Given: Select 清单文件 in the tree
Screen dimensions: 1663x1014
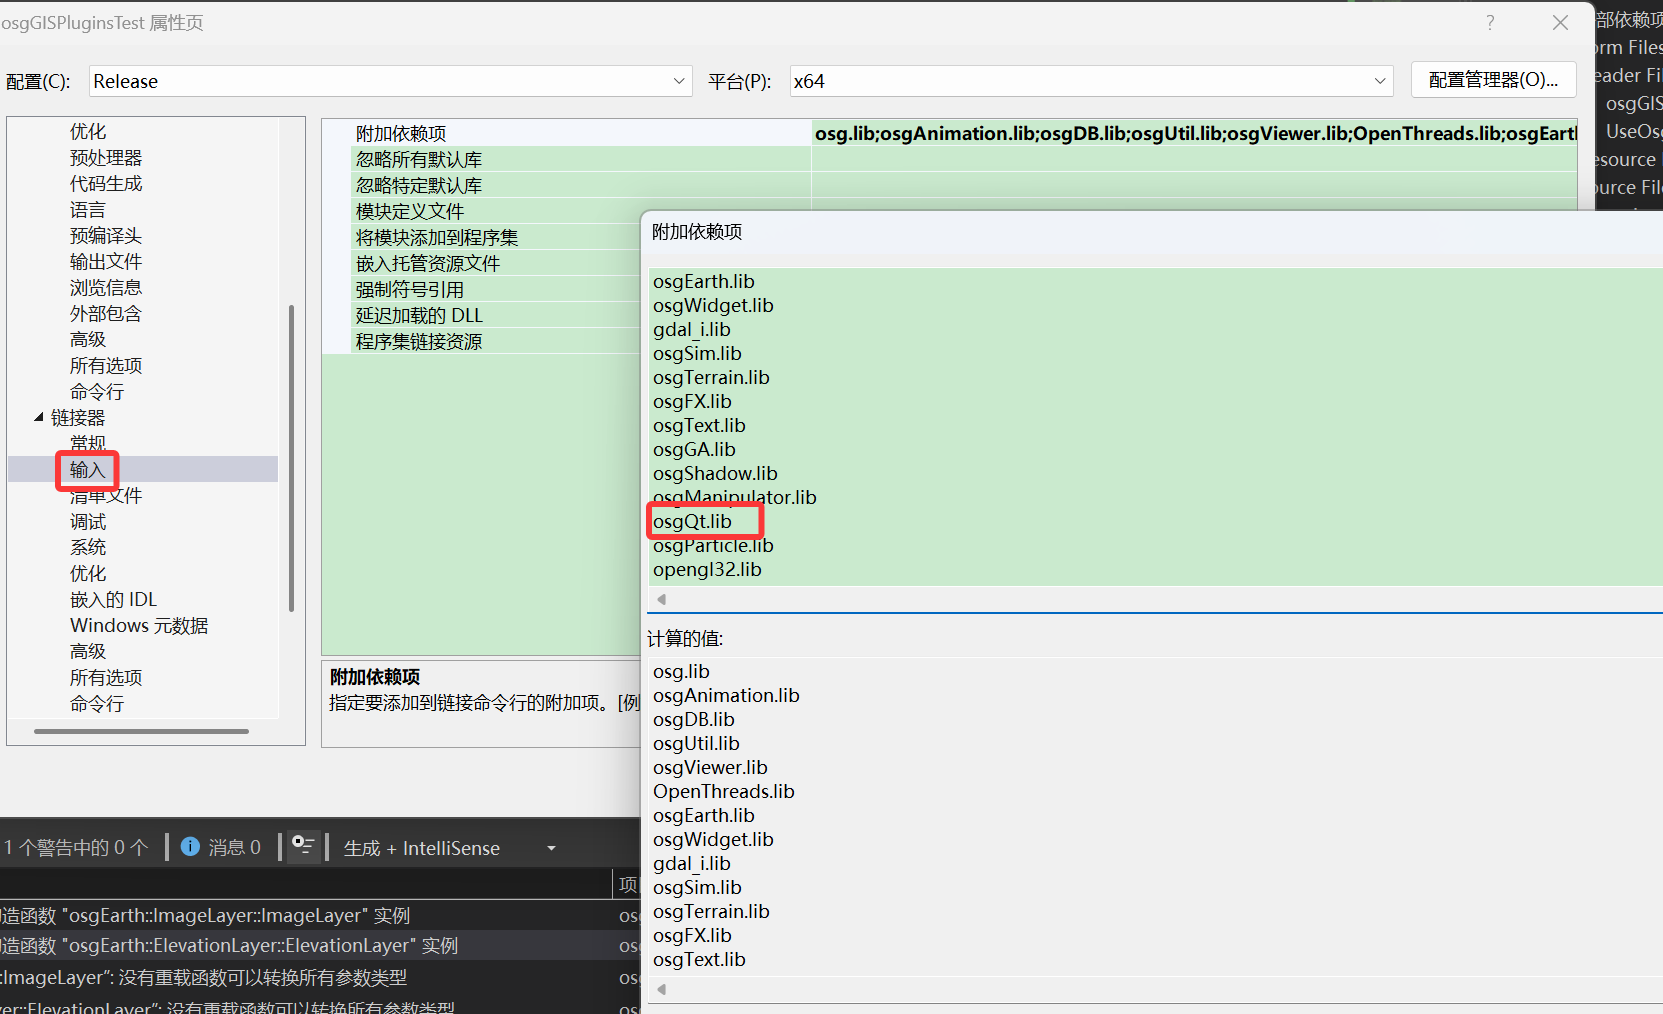Looking at the screenshot, I should click(106, 496).
